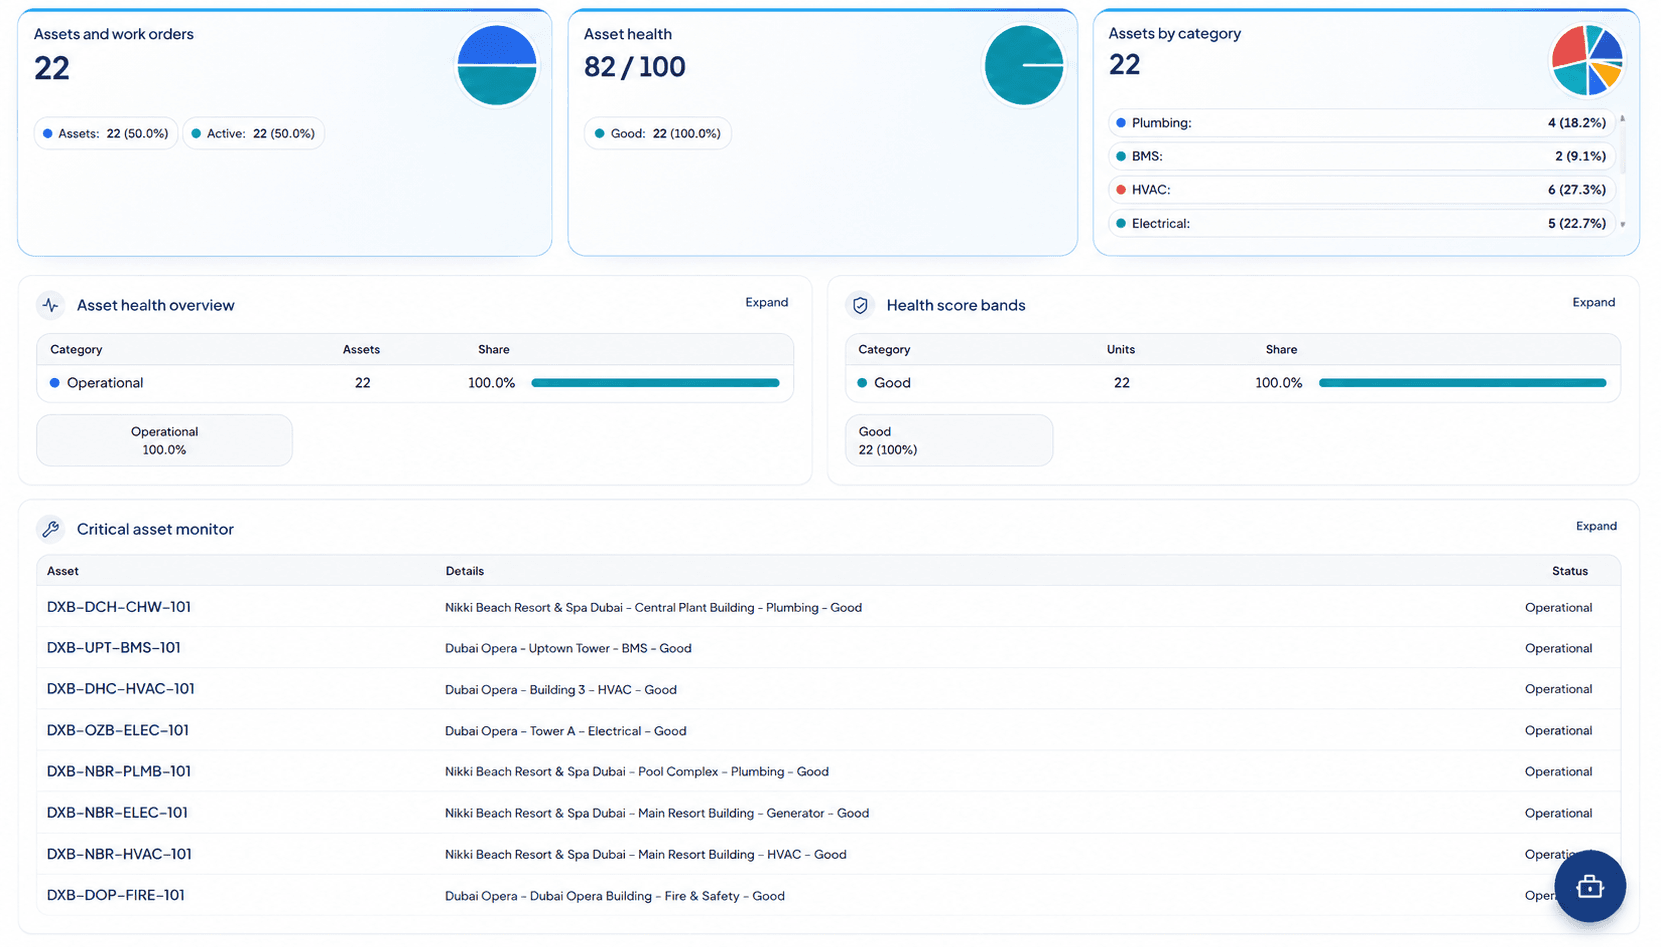This screenshot has width=1661, height=947.
Task: Click the Health score bands shield icon
Action: coord(860,305)
